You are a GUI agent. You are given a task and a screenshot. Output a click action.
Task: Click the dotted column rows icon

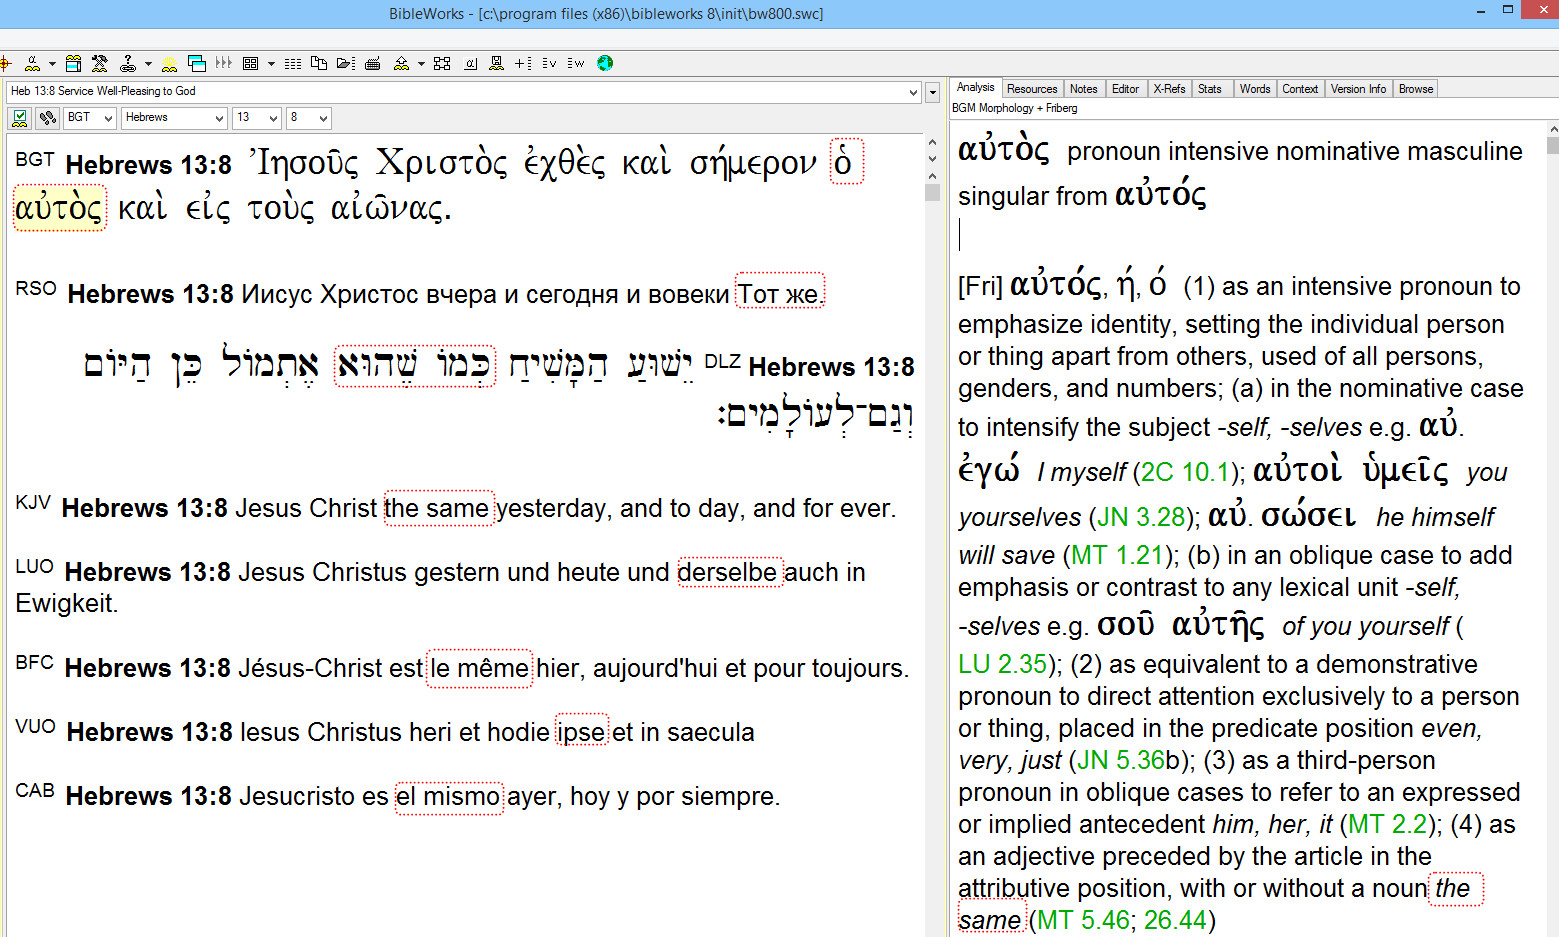click(x=293, y=63)
